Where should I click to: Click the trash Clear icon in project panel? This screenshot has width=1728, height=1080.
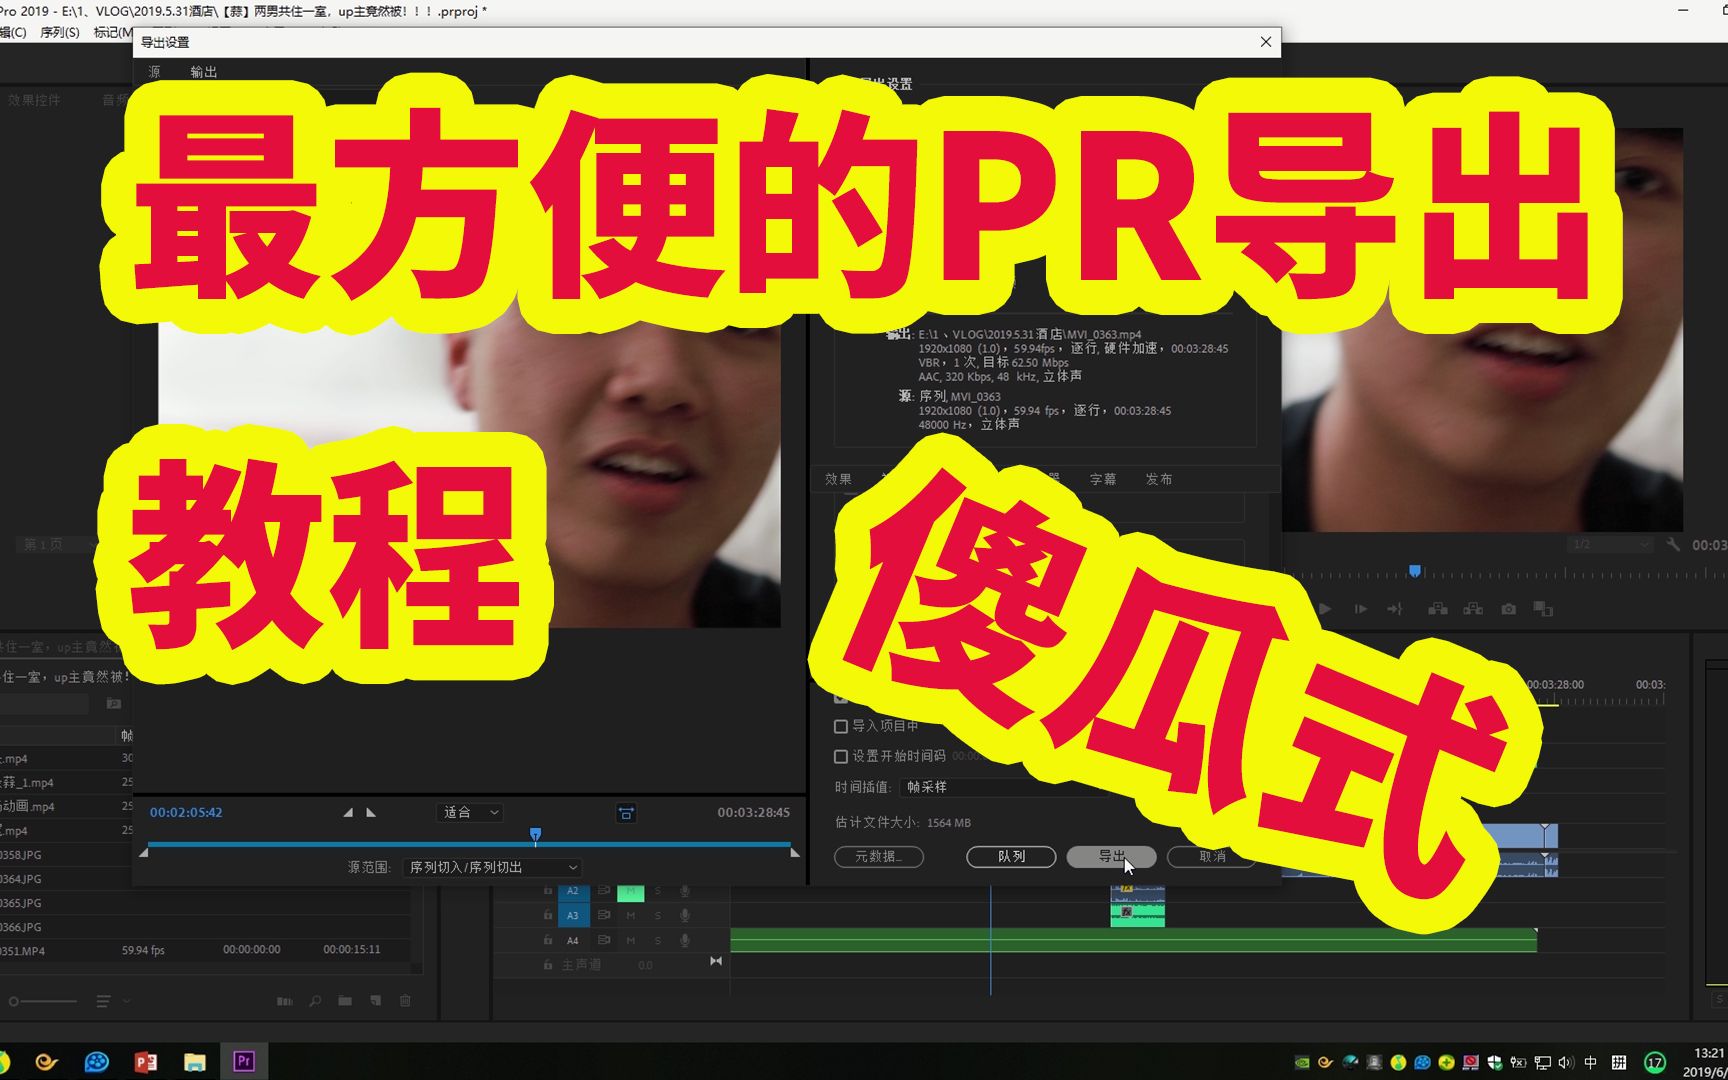[406, 1001]
